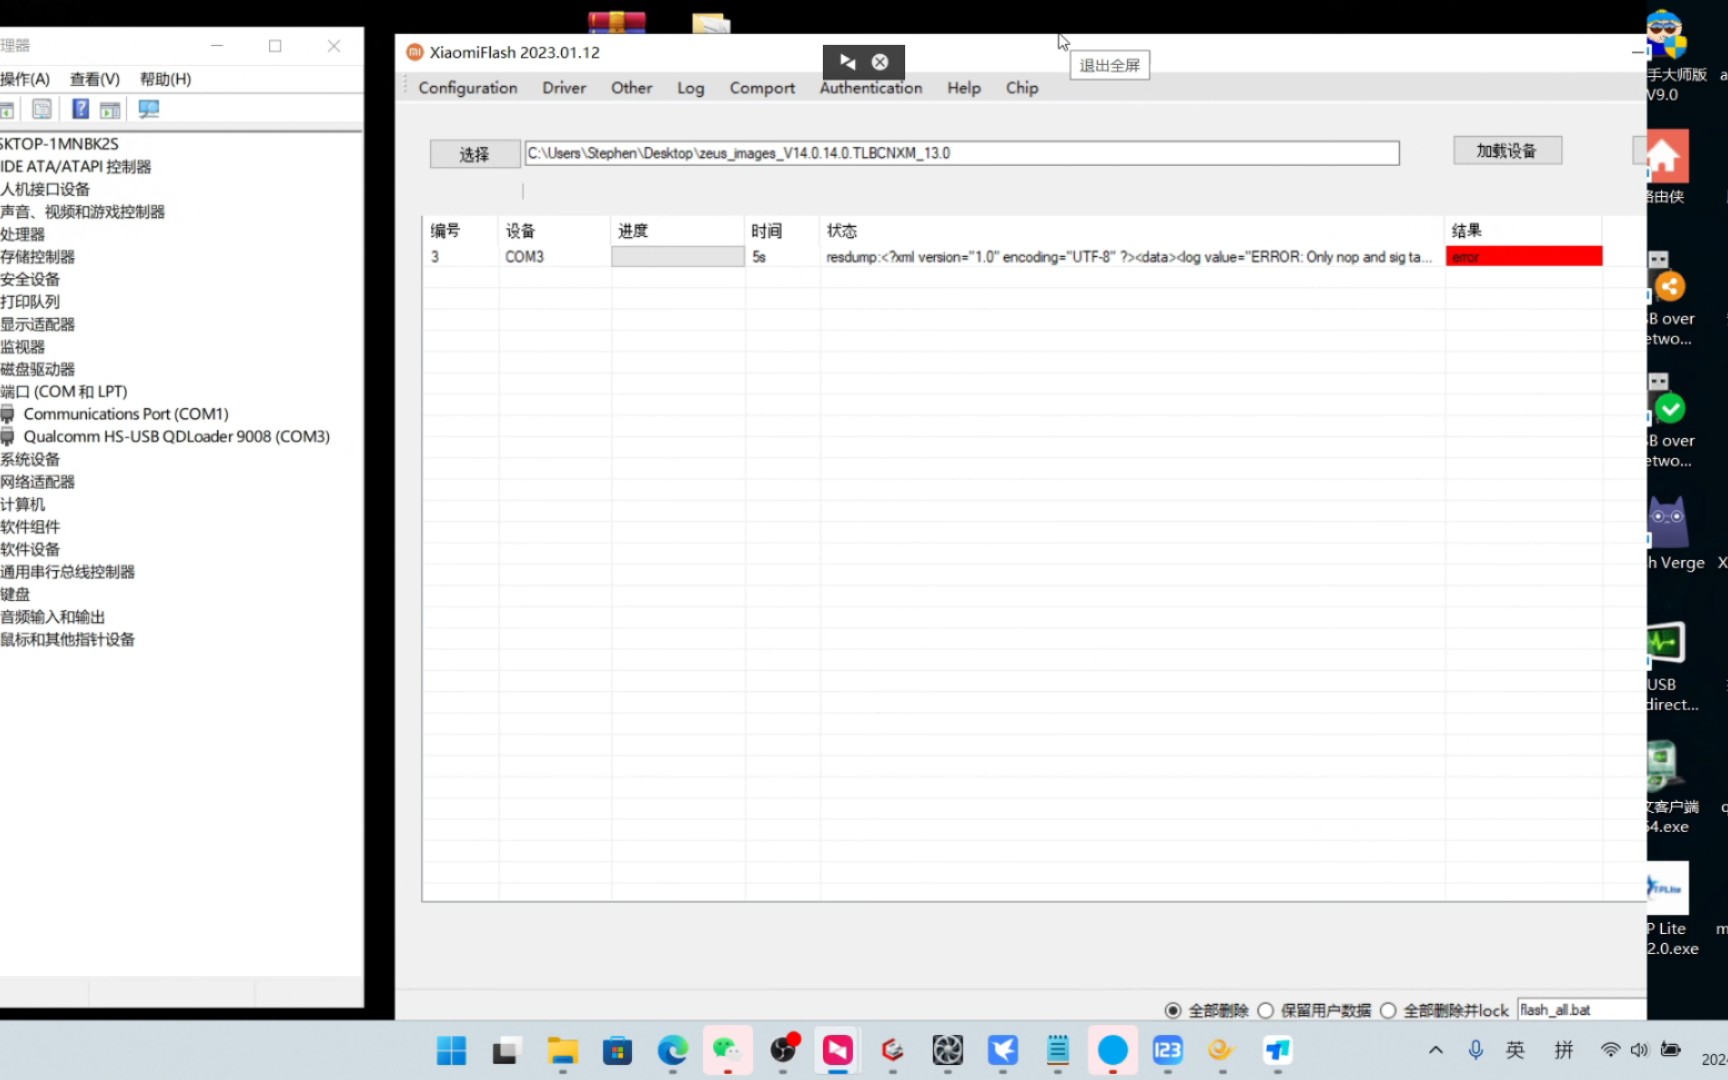This screenshot has height=1080, width=1728.
Task: Open the Help menu in XiaomiFlash
Action: pos(964,88)
